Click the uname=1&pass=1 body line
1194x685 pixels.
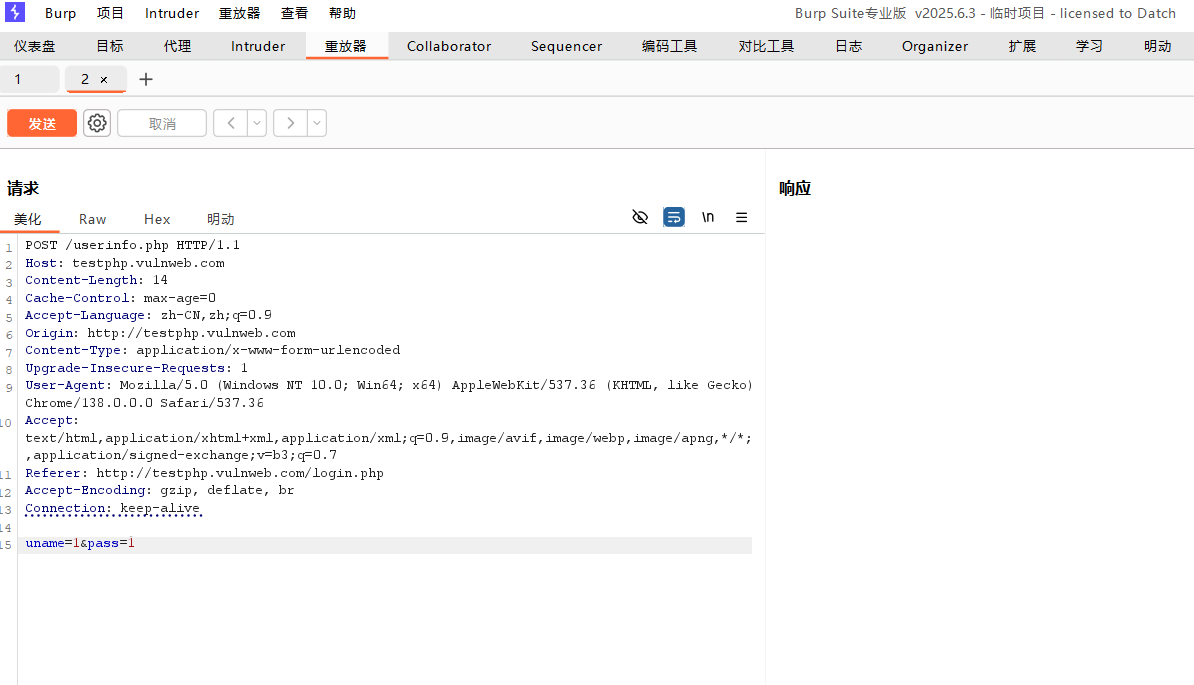coord(80,543)
